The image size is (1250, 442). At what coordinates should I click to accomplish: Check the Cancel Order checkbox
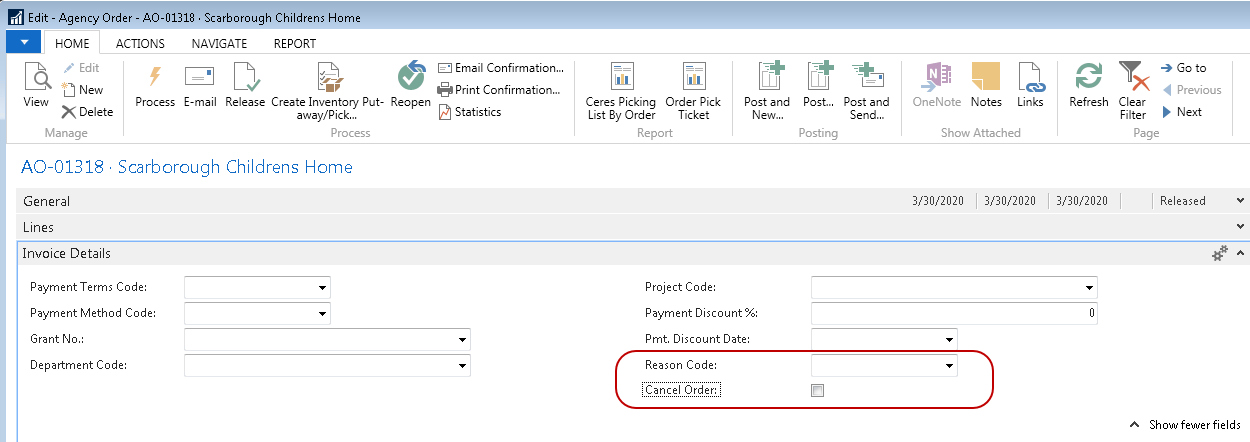click(817, 391)
